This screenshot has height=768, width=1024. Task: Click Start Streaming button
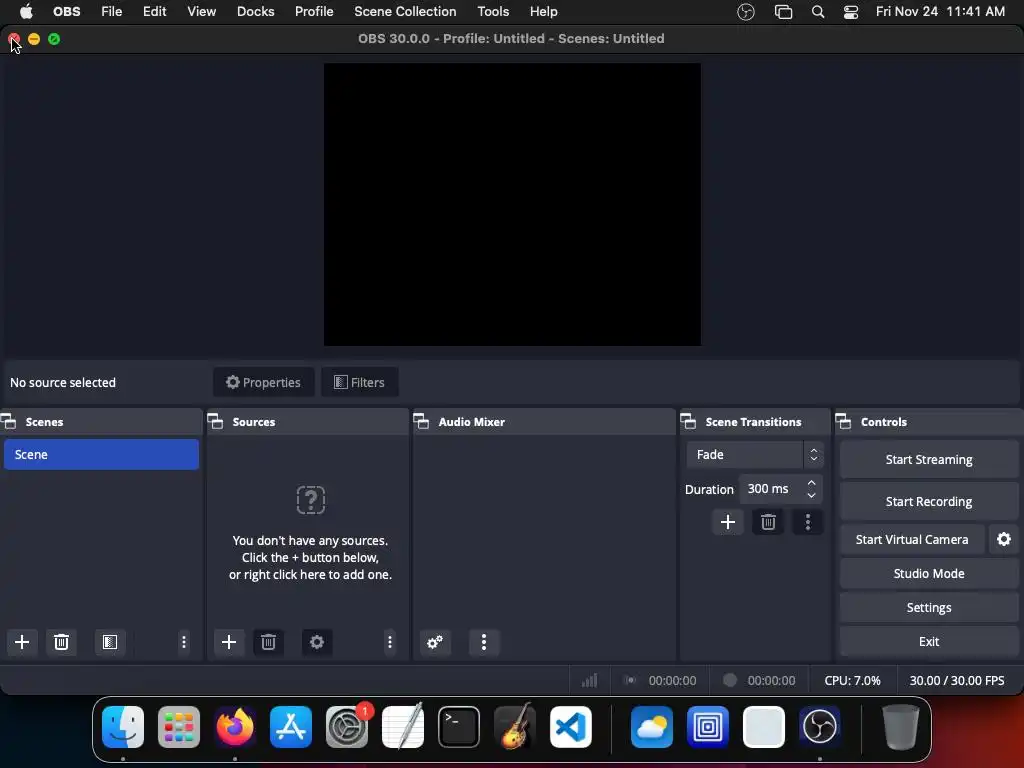[929, 460]
